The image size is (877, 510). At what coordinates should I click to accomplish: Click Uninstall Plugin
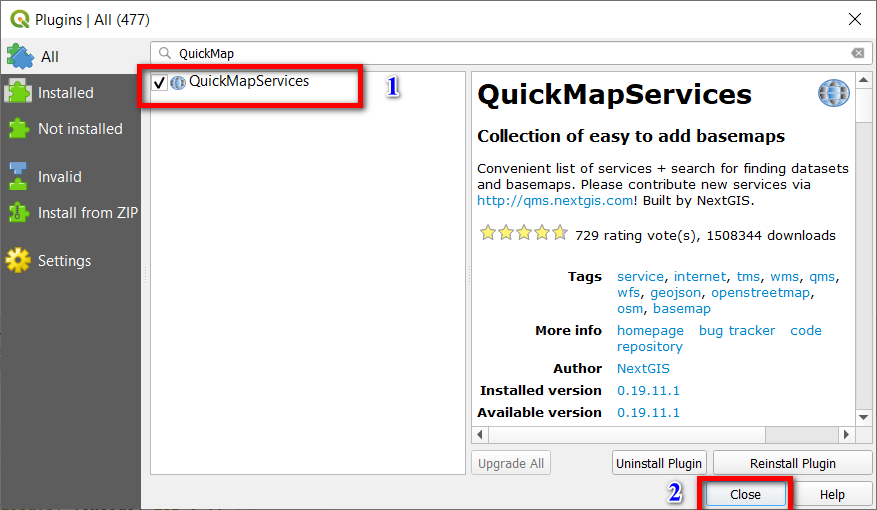pyautogui.click(x=659, y=463)
